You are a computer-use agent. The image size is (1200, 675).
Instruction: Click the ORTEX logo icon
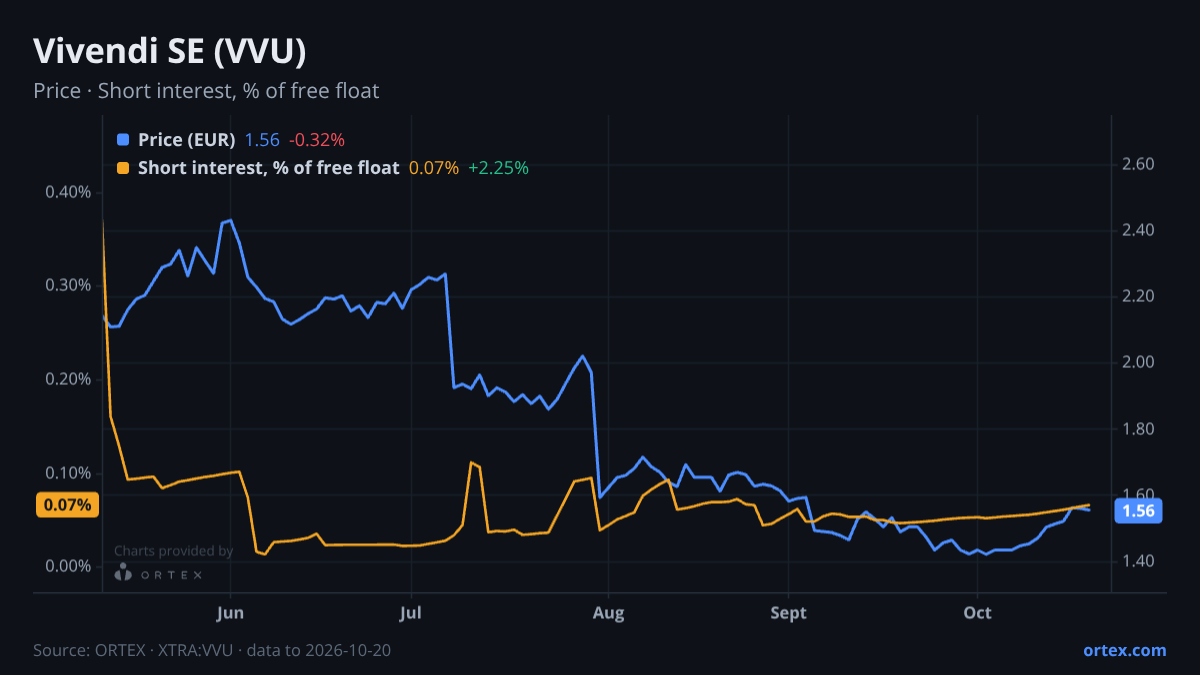123,572
